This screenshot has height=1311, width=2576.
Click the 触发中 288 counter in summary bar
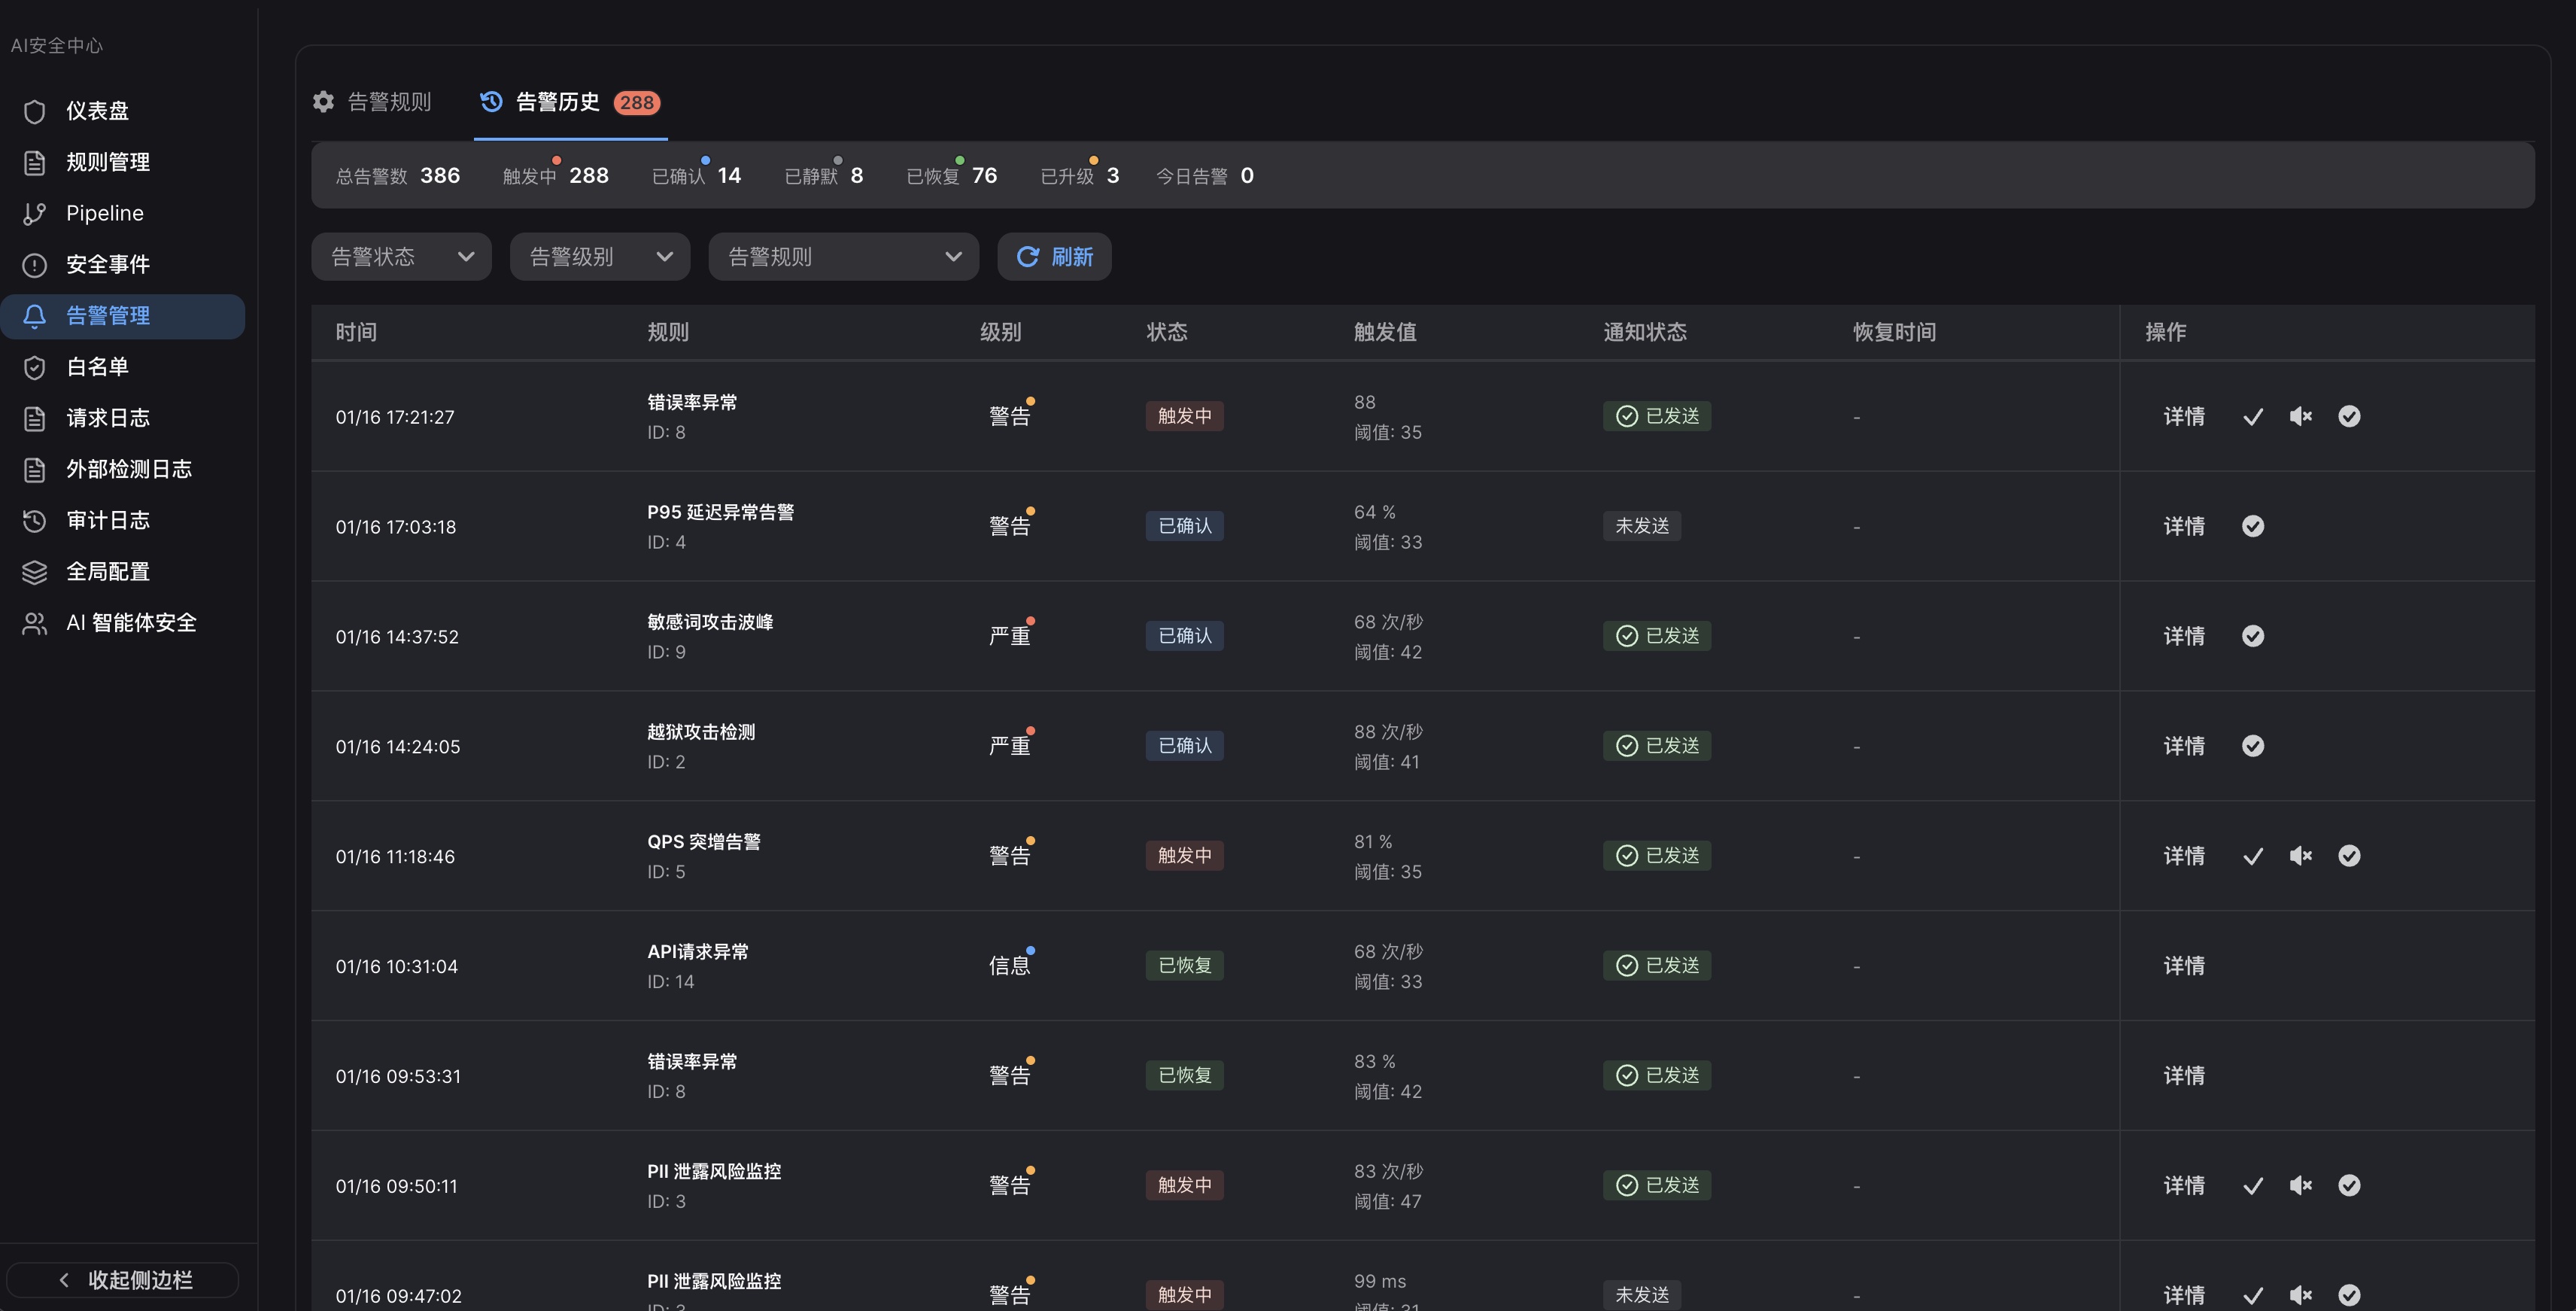tap(556, 175)
